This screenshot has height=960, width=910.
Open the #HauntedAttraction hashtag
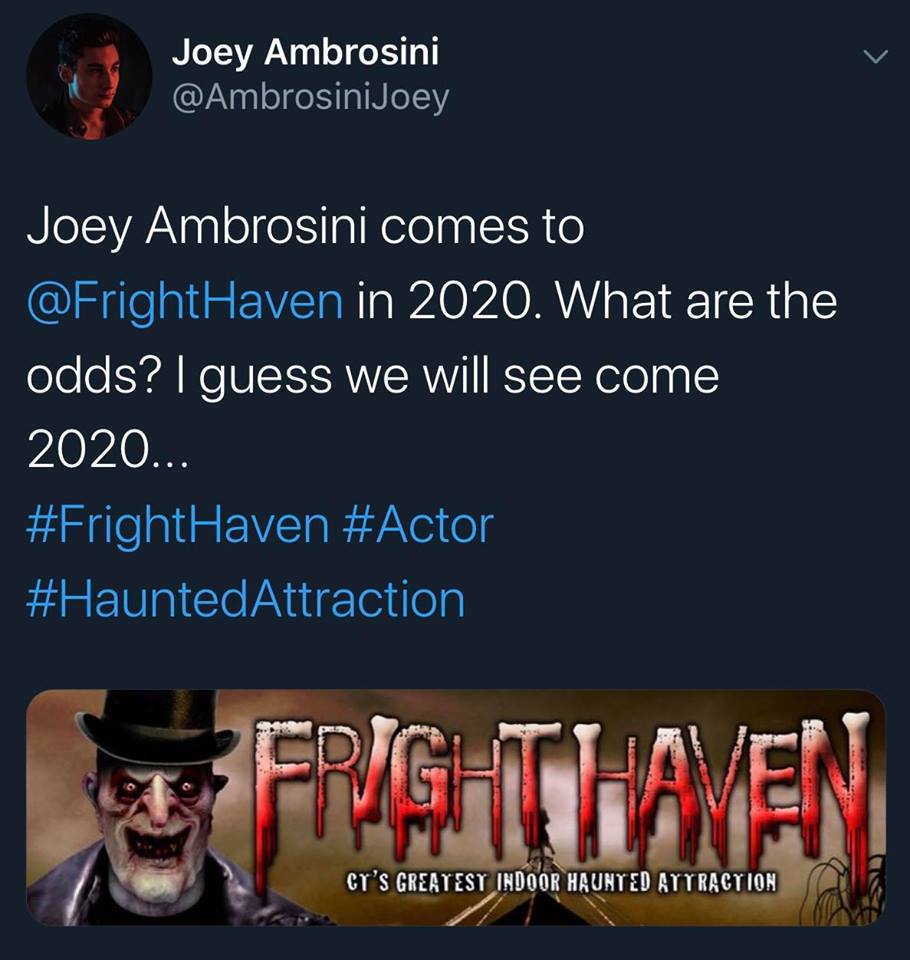(246, 599)
